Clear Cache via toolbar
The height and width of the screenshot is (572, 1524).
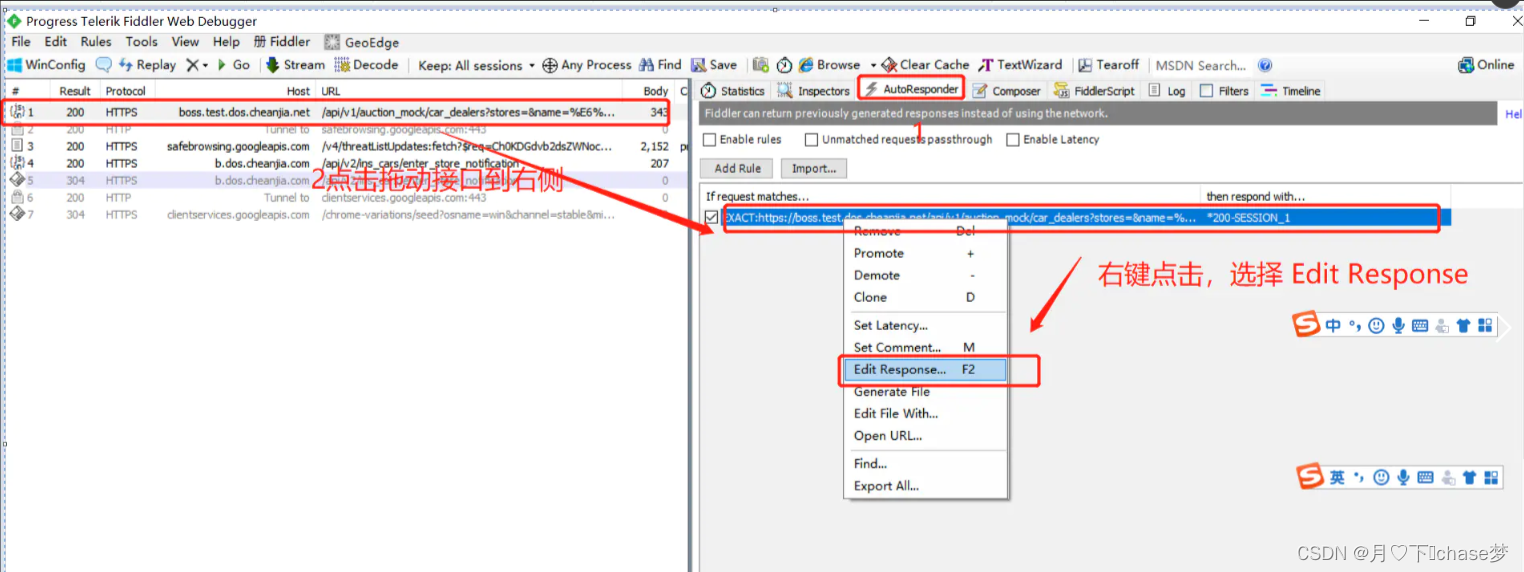pos(925,65)
